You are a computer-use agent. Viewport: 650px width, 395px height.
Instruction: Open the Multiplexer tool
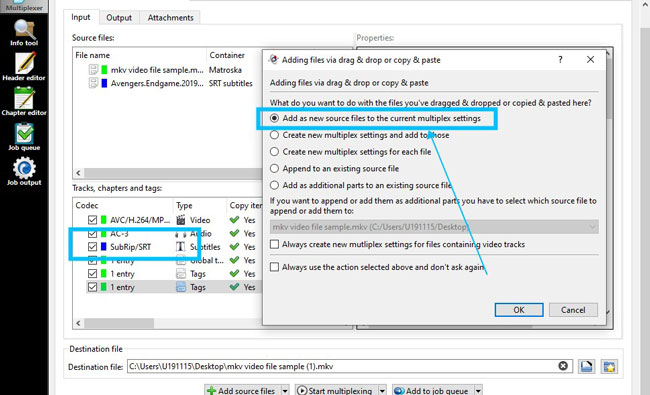tap(24, 6)
